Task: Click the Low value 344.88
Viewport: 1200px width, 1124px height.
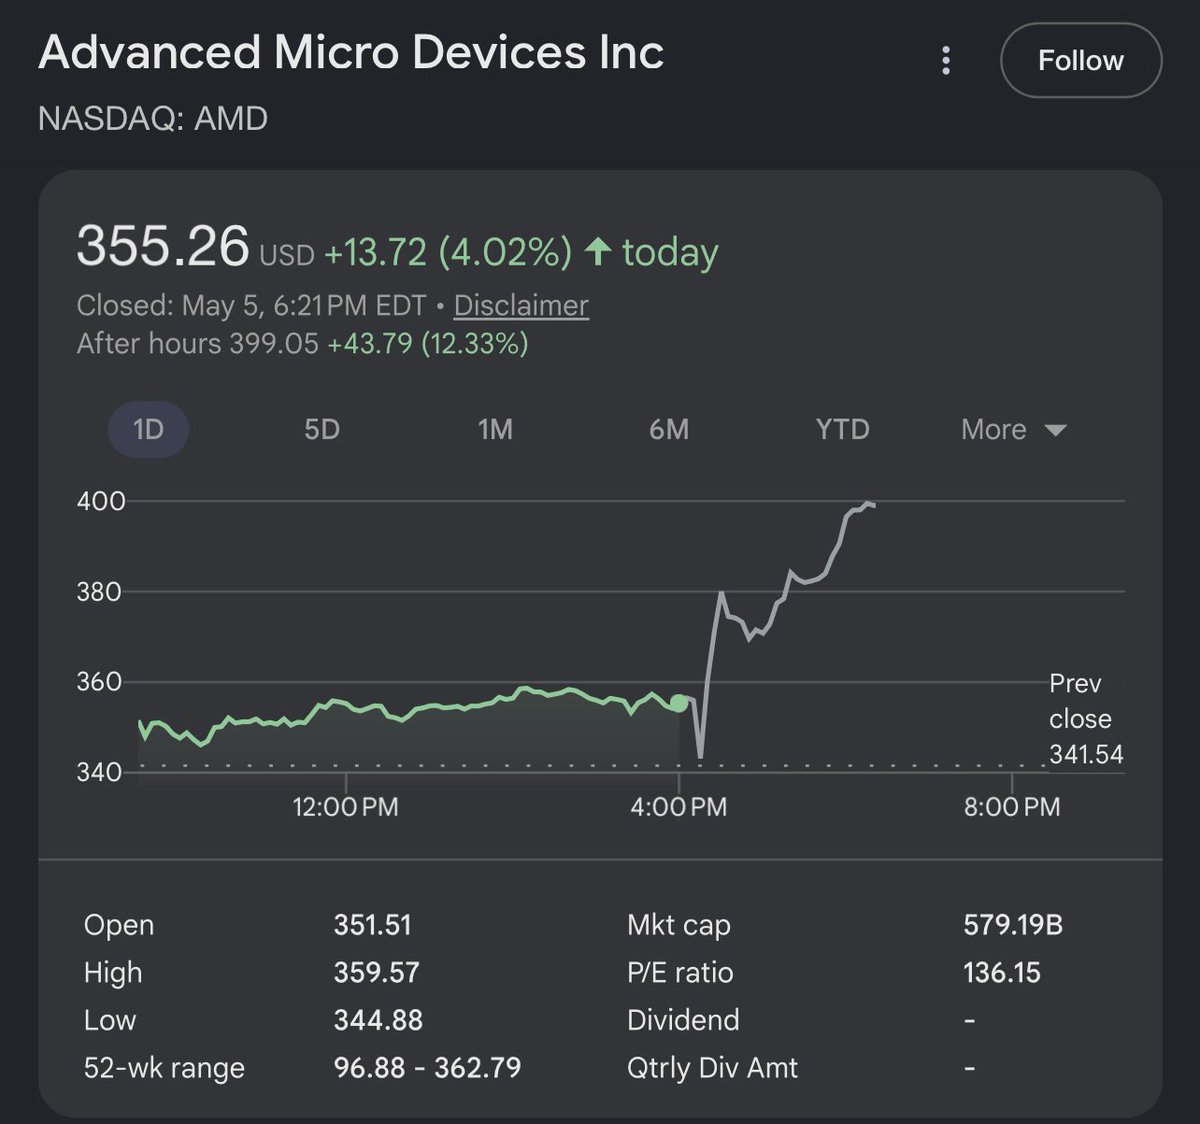Action: 378,1020
